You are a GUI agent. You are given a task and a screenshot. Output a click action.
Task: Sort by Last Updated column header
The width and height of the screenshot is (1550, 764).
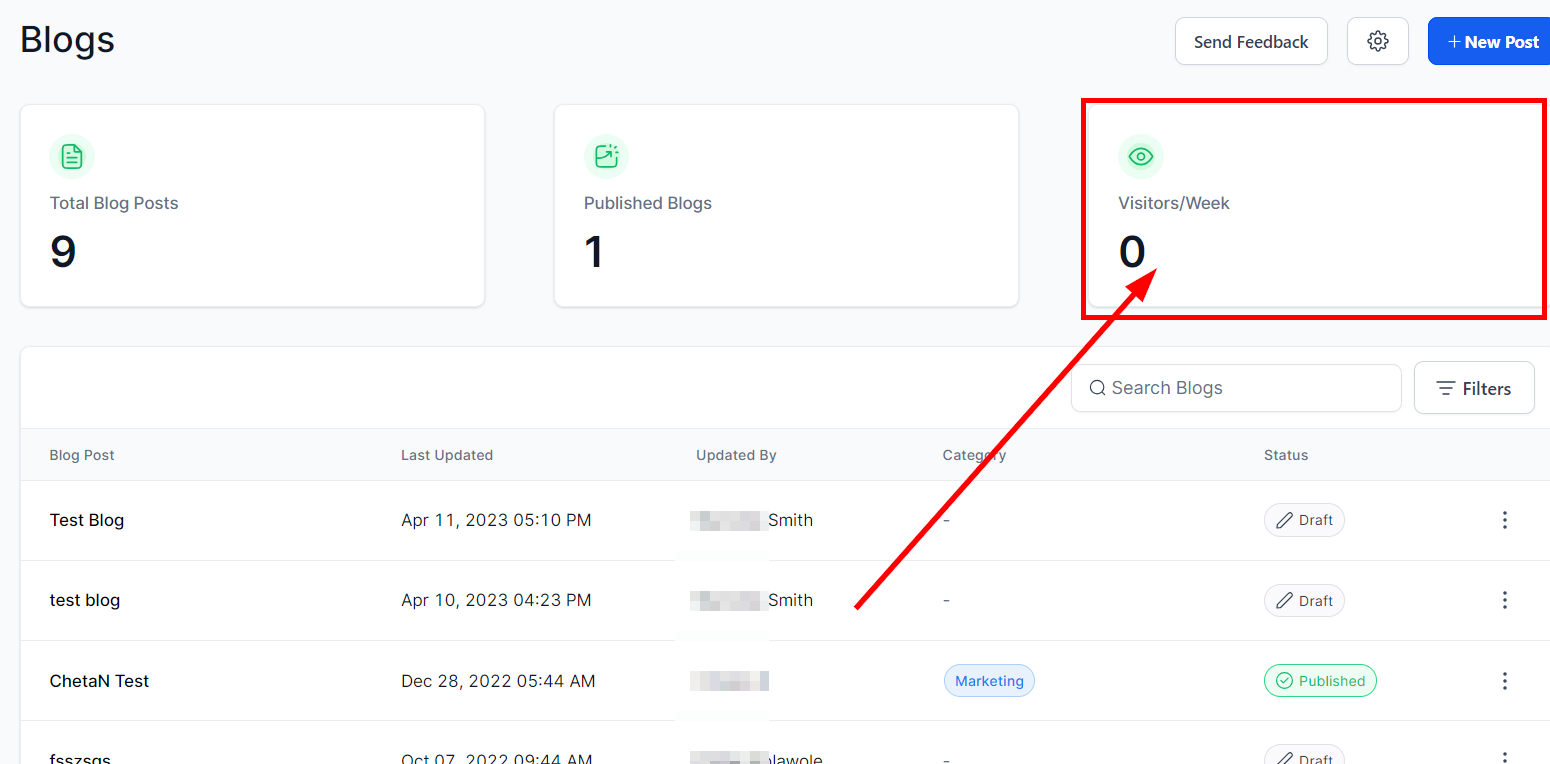coord(447,455)
